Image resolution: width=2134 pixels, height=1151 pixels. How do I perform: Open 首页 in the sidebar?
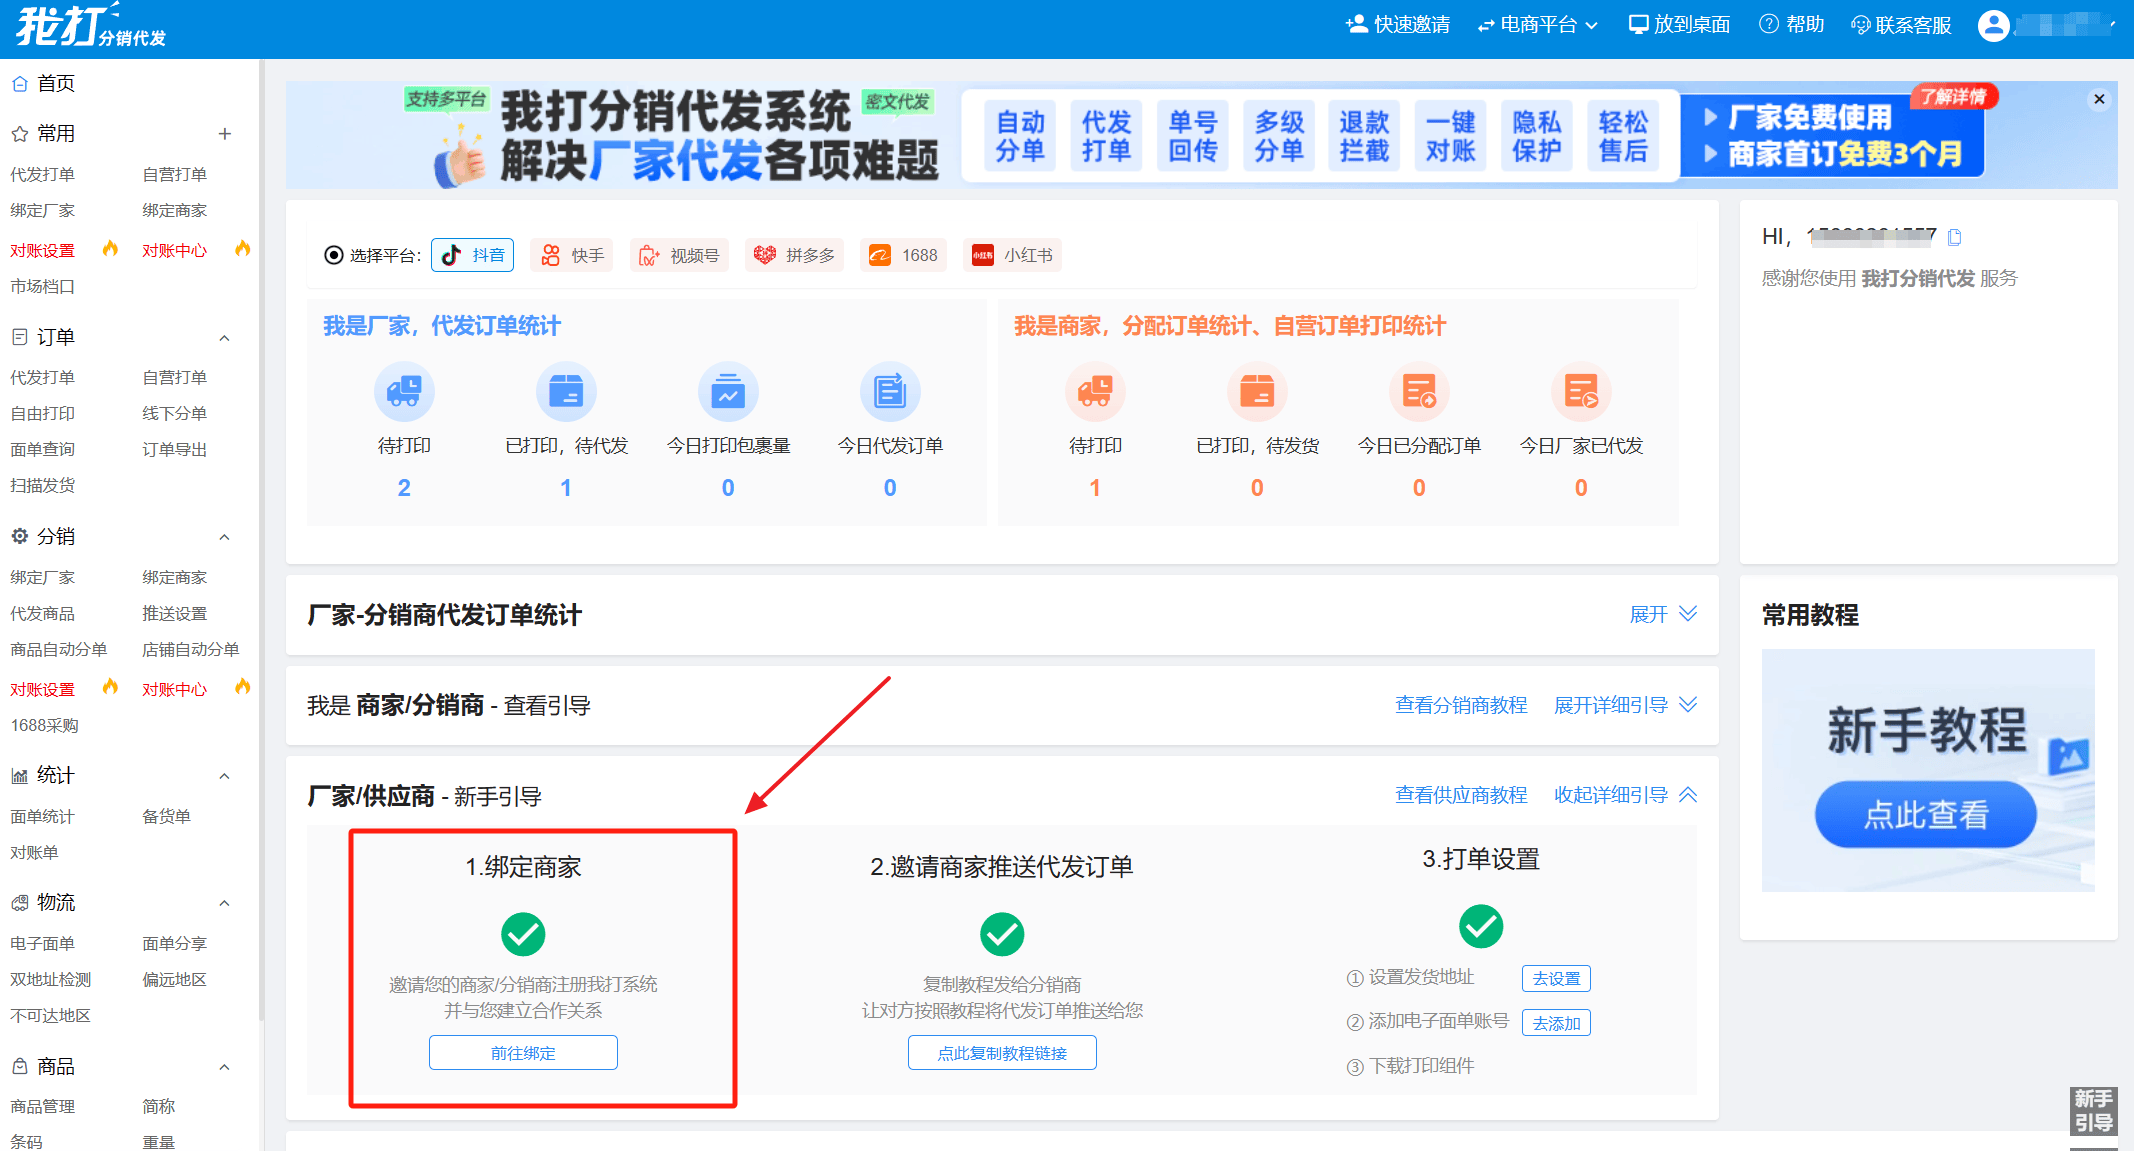44,84
